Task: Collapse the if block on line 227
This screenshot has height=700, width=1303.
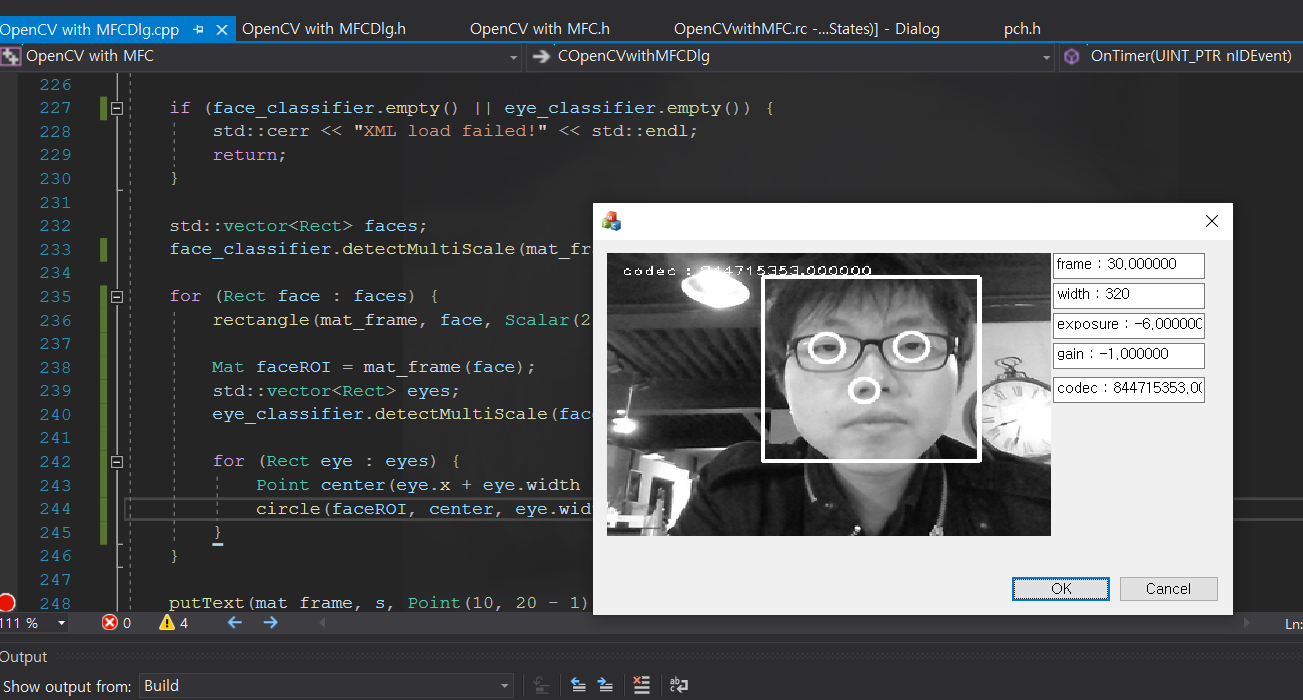Action: tap(116, 107)
